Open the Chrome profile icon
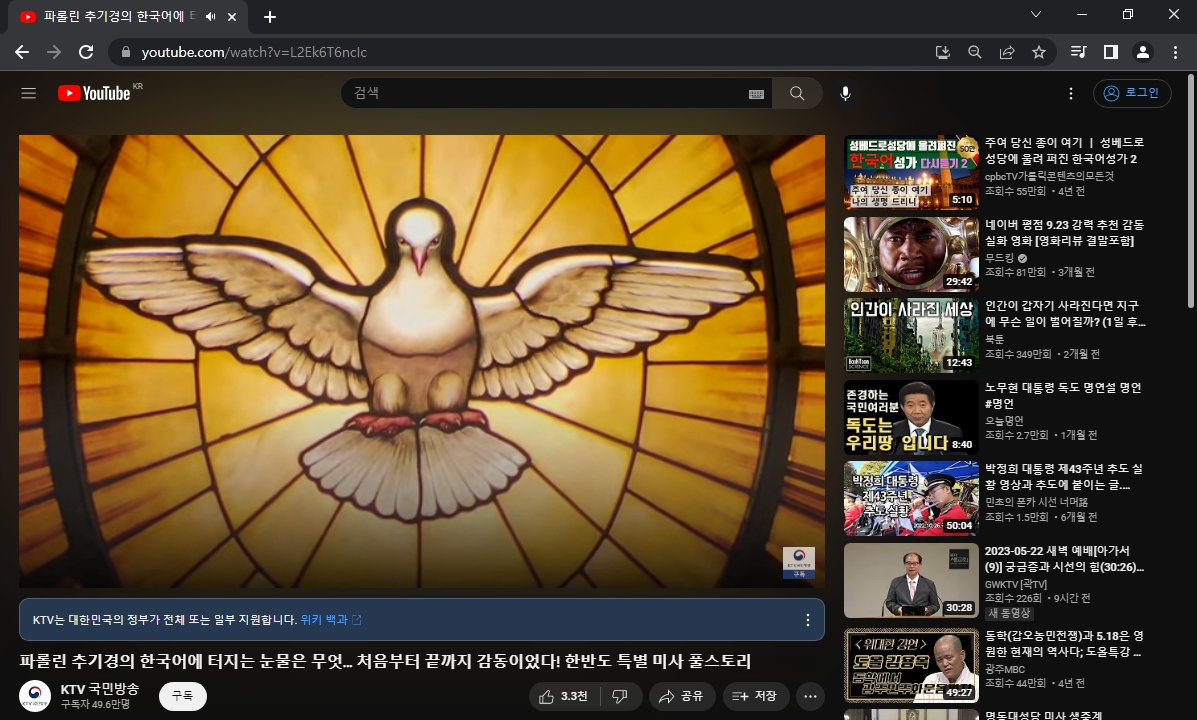The height and width of the screenshot is (720, 1197). tap(1143, 52)
